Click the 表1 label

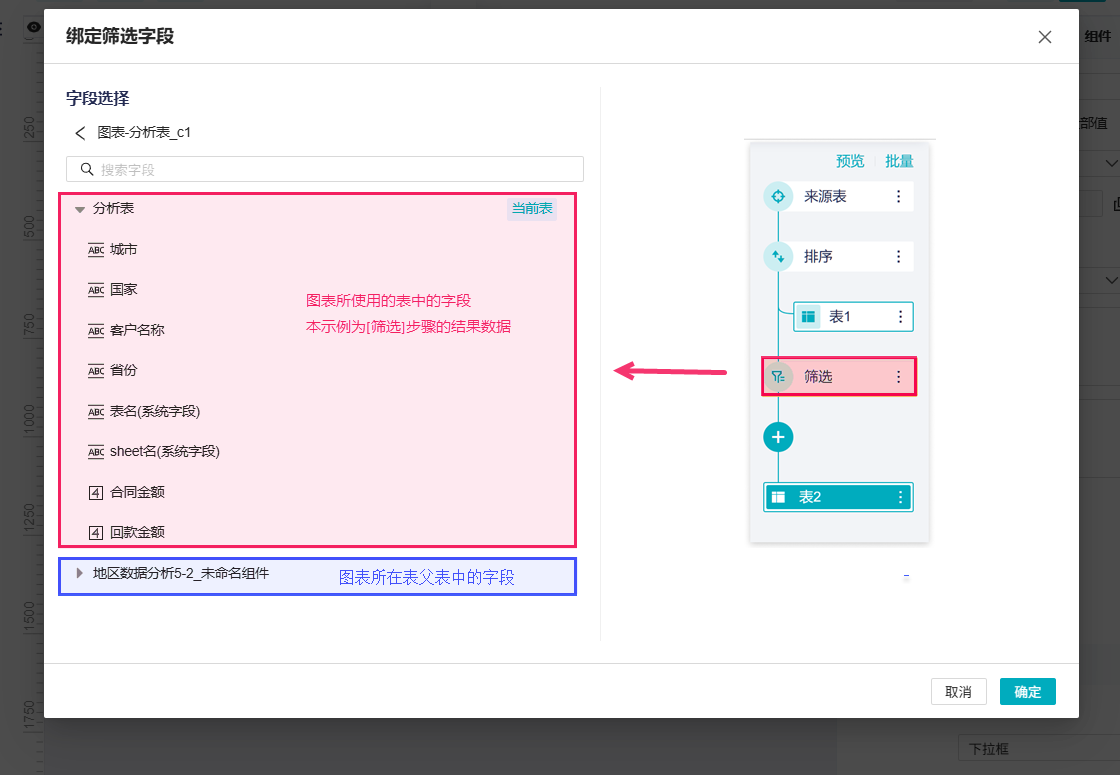pos(840,316)
